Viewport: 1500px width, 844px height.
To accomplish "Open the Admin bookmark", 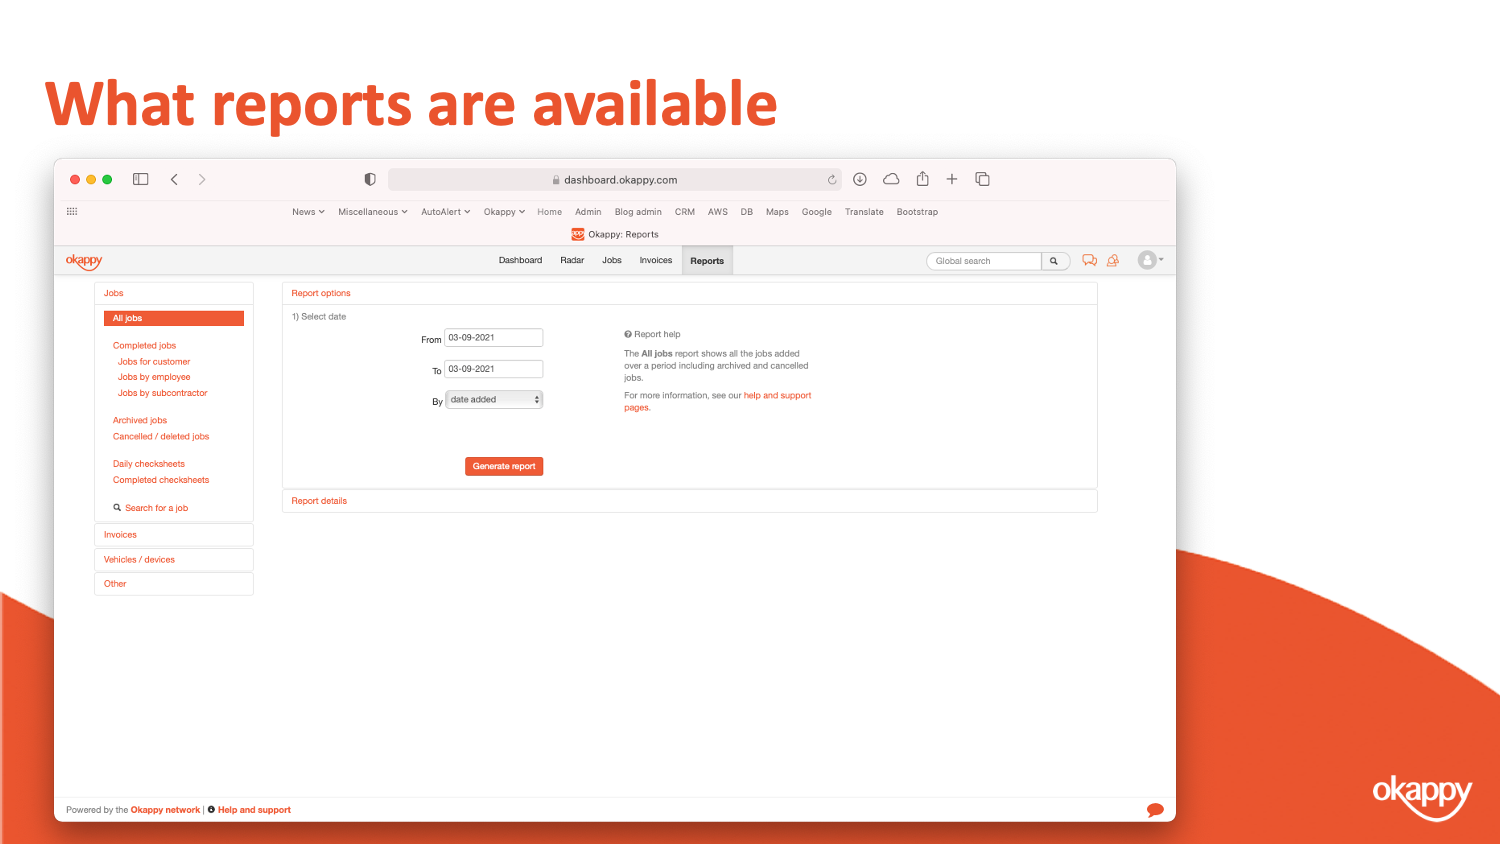I will pos(588,212).
